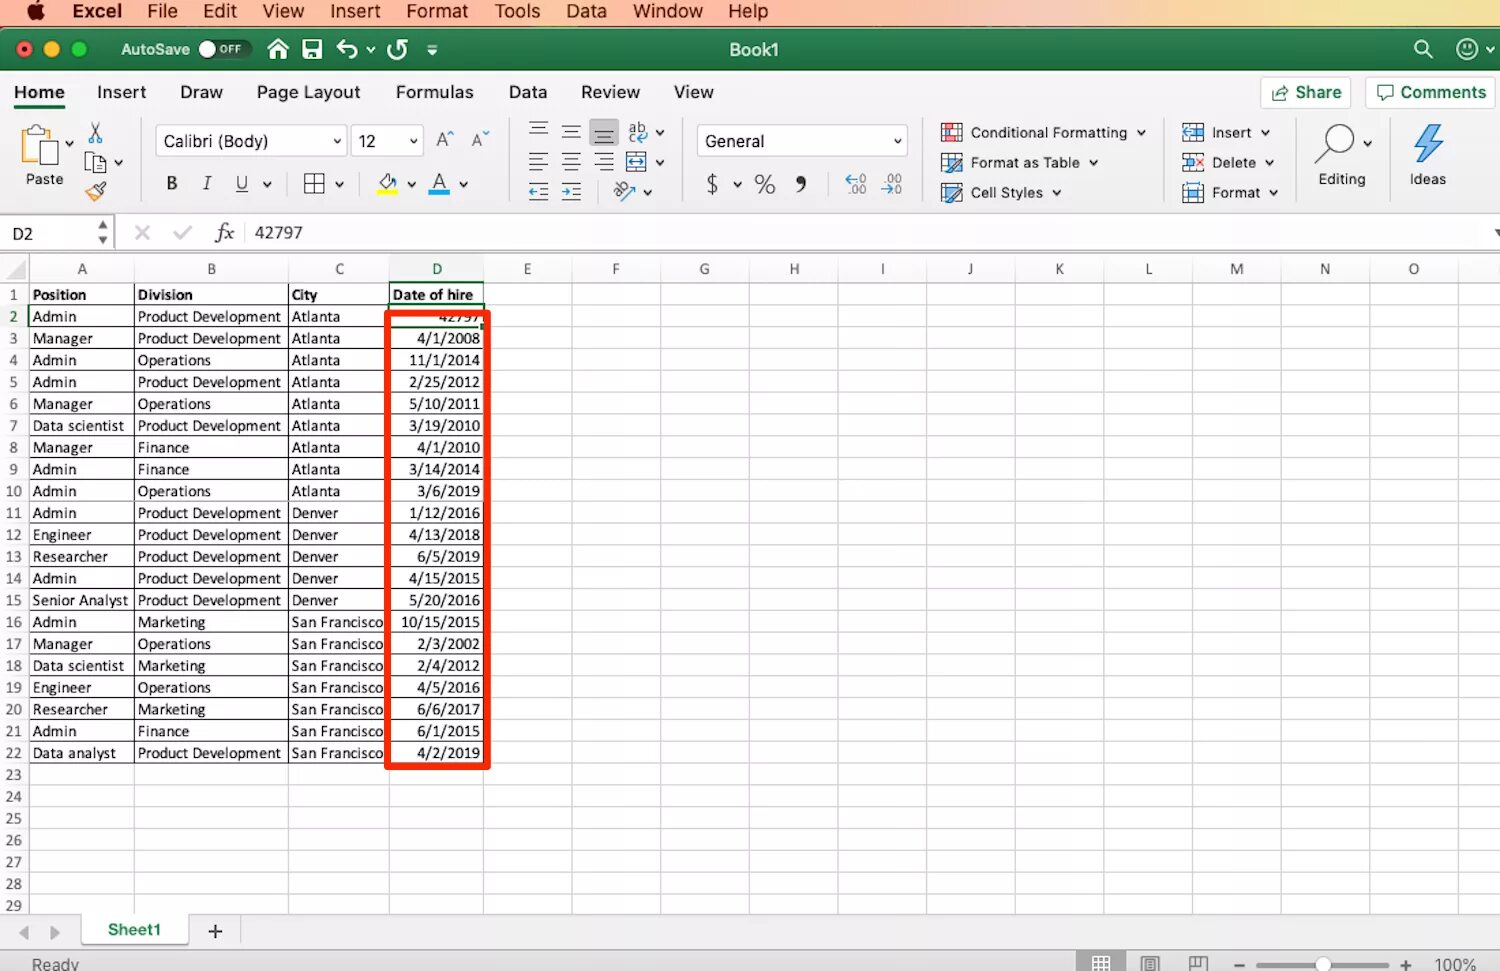Align text to the right
Screen dimensions: 1500x971
[604, 161]
